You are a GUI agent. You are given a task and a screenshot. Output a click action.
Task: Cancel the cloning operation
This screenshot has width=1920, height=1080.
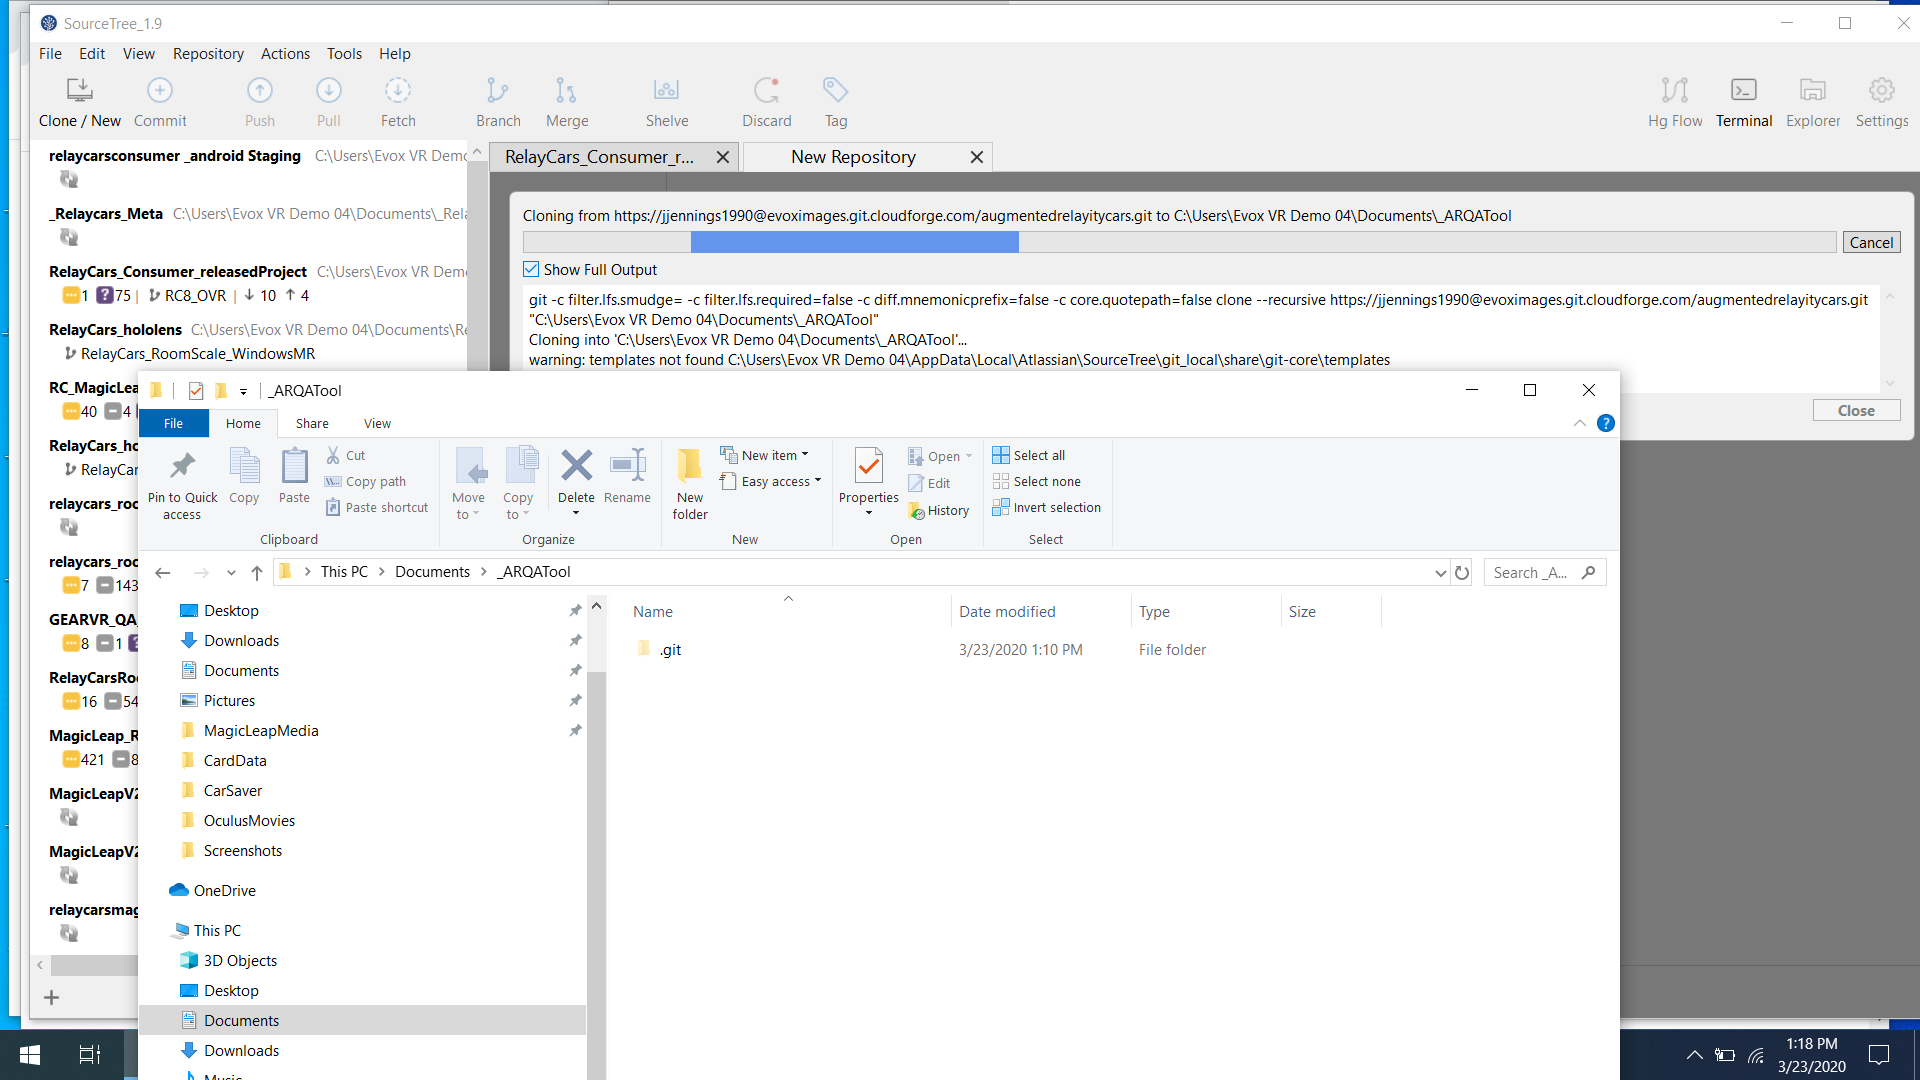1871,242
